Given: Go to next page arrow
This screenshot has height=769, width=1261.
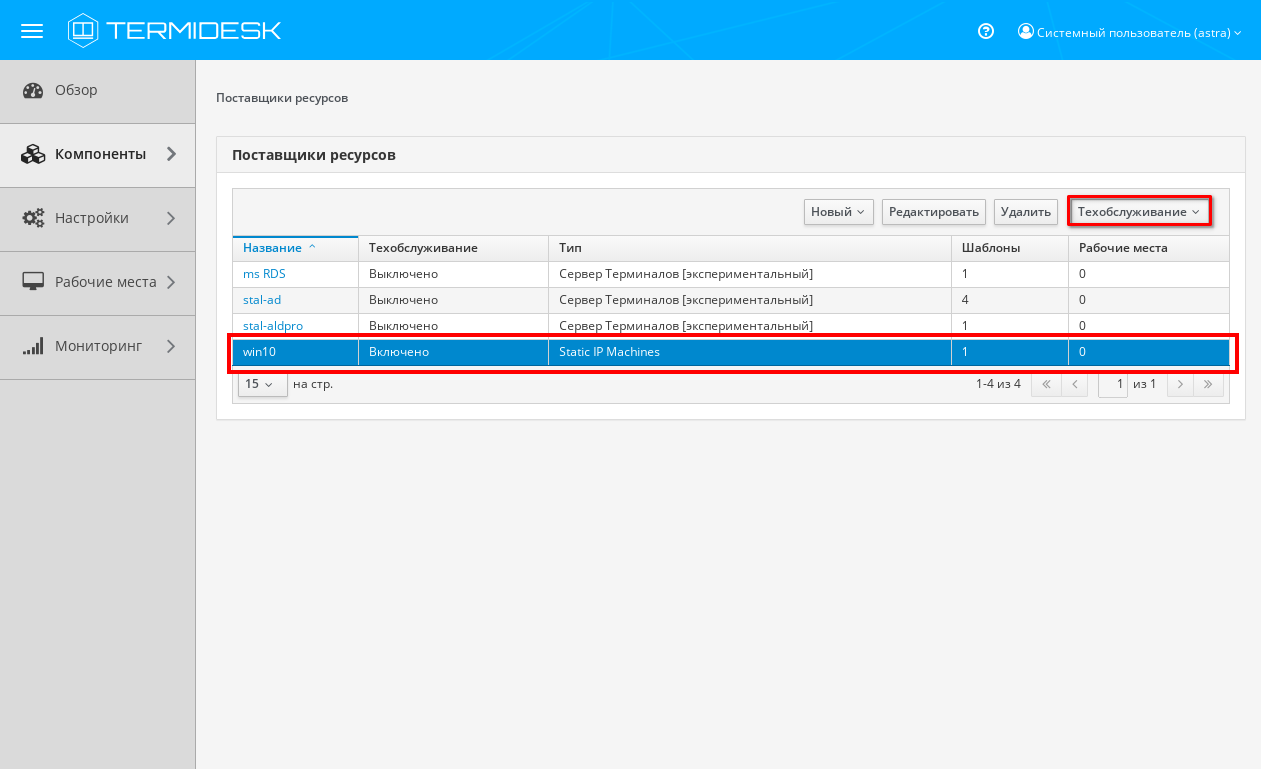Looking at the screenshot, I should coord(1180,384).
